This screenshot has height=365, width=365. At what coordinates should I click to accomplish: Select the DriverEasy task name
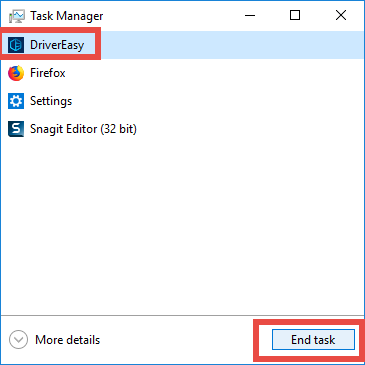(57, 45)
